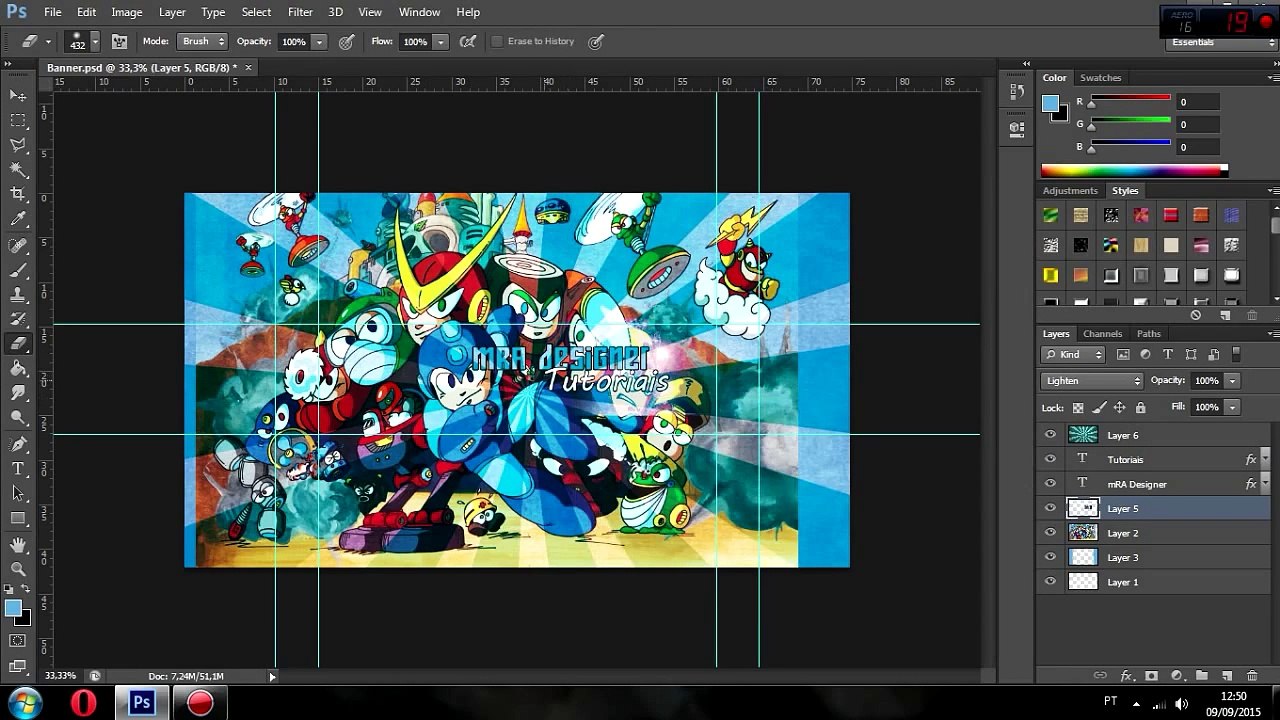Open the Filter menu
The height and width of the screenshot is (720, 1280).
click(x=300, y=12)
